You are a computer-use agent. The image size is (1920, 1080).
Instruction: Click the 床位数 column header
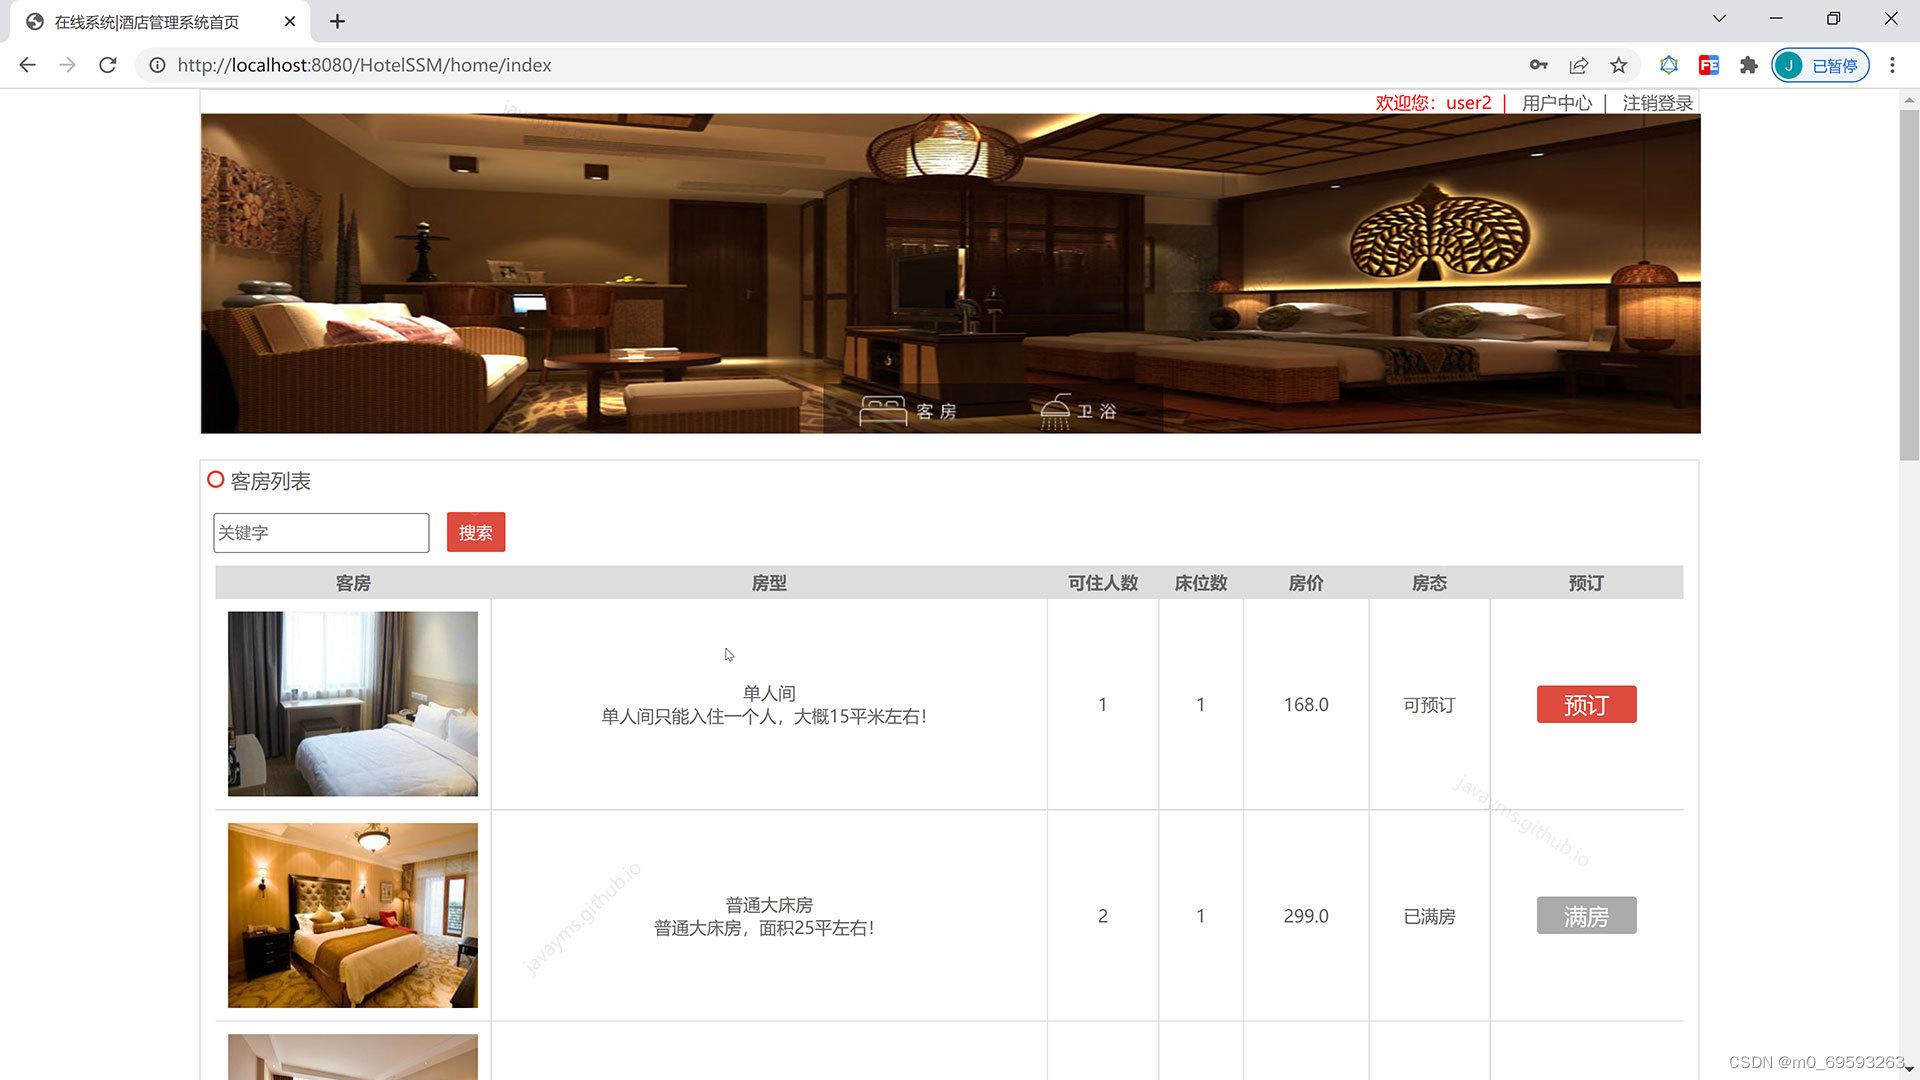coord(1201,583)
